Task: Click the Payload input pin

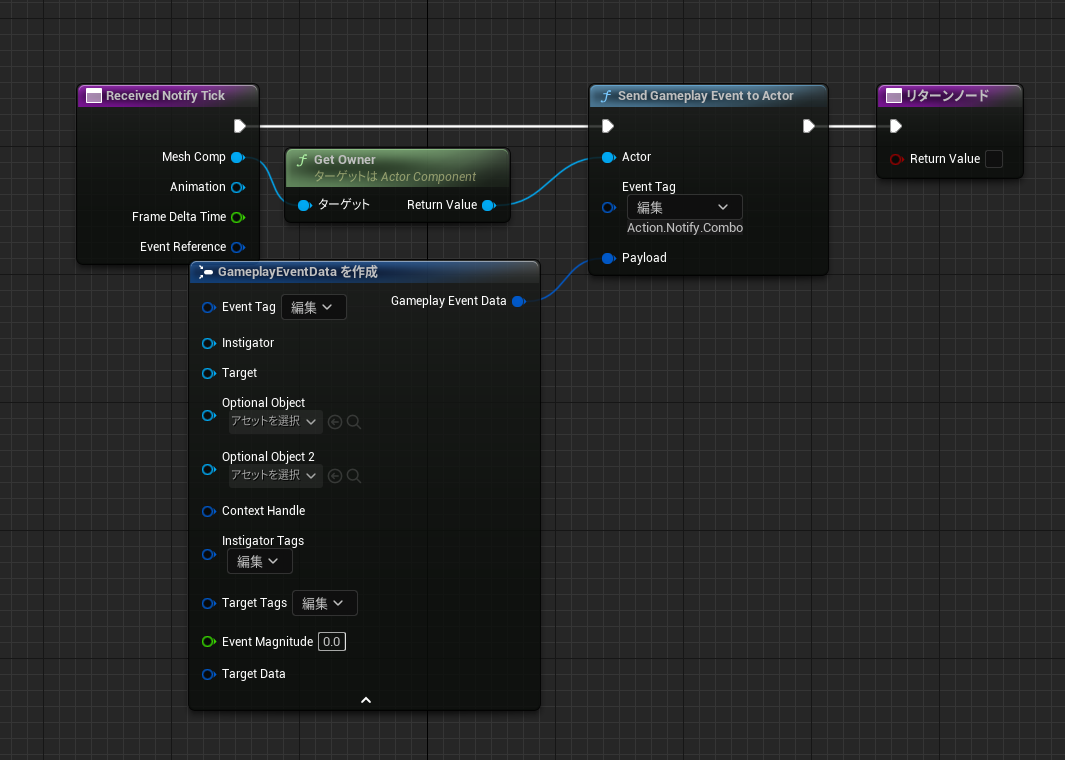Action: click(x=608, y=258)
